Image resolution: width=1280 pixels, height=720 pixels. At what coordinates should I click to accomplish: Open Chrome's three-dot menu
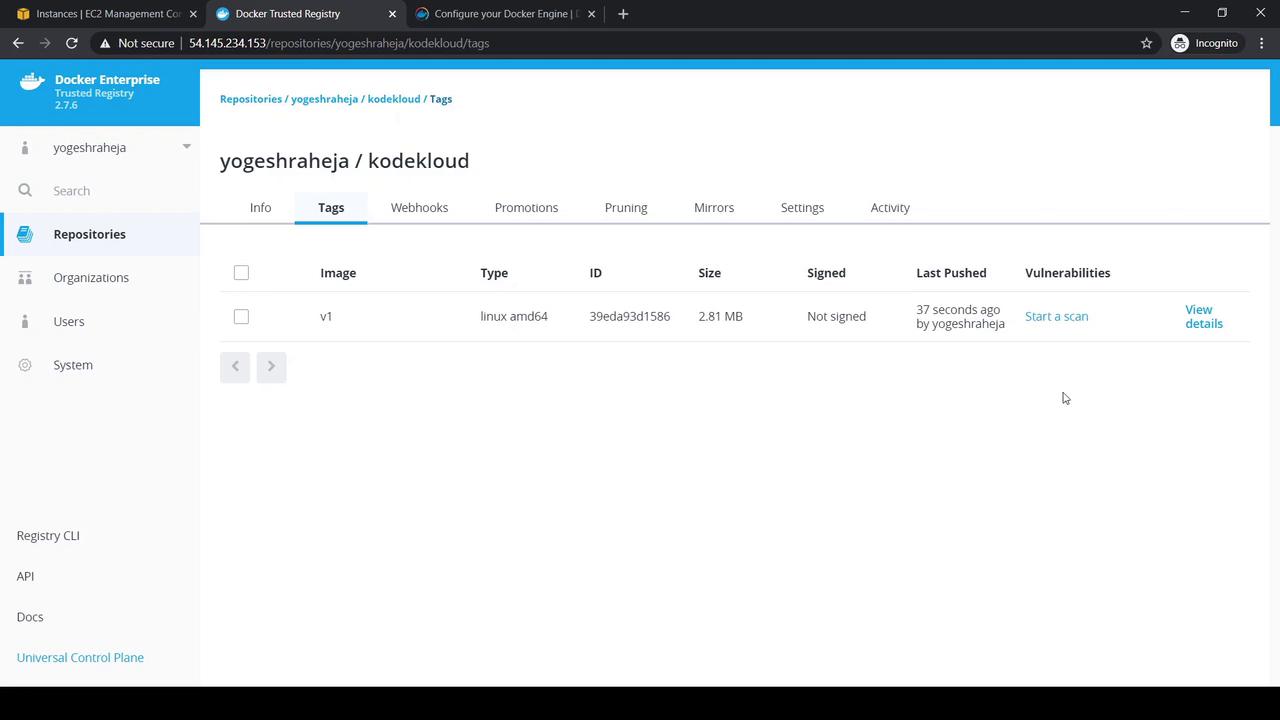(x=1262, y=43)
